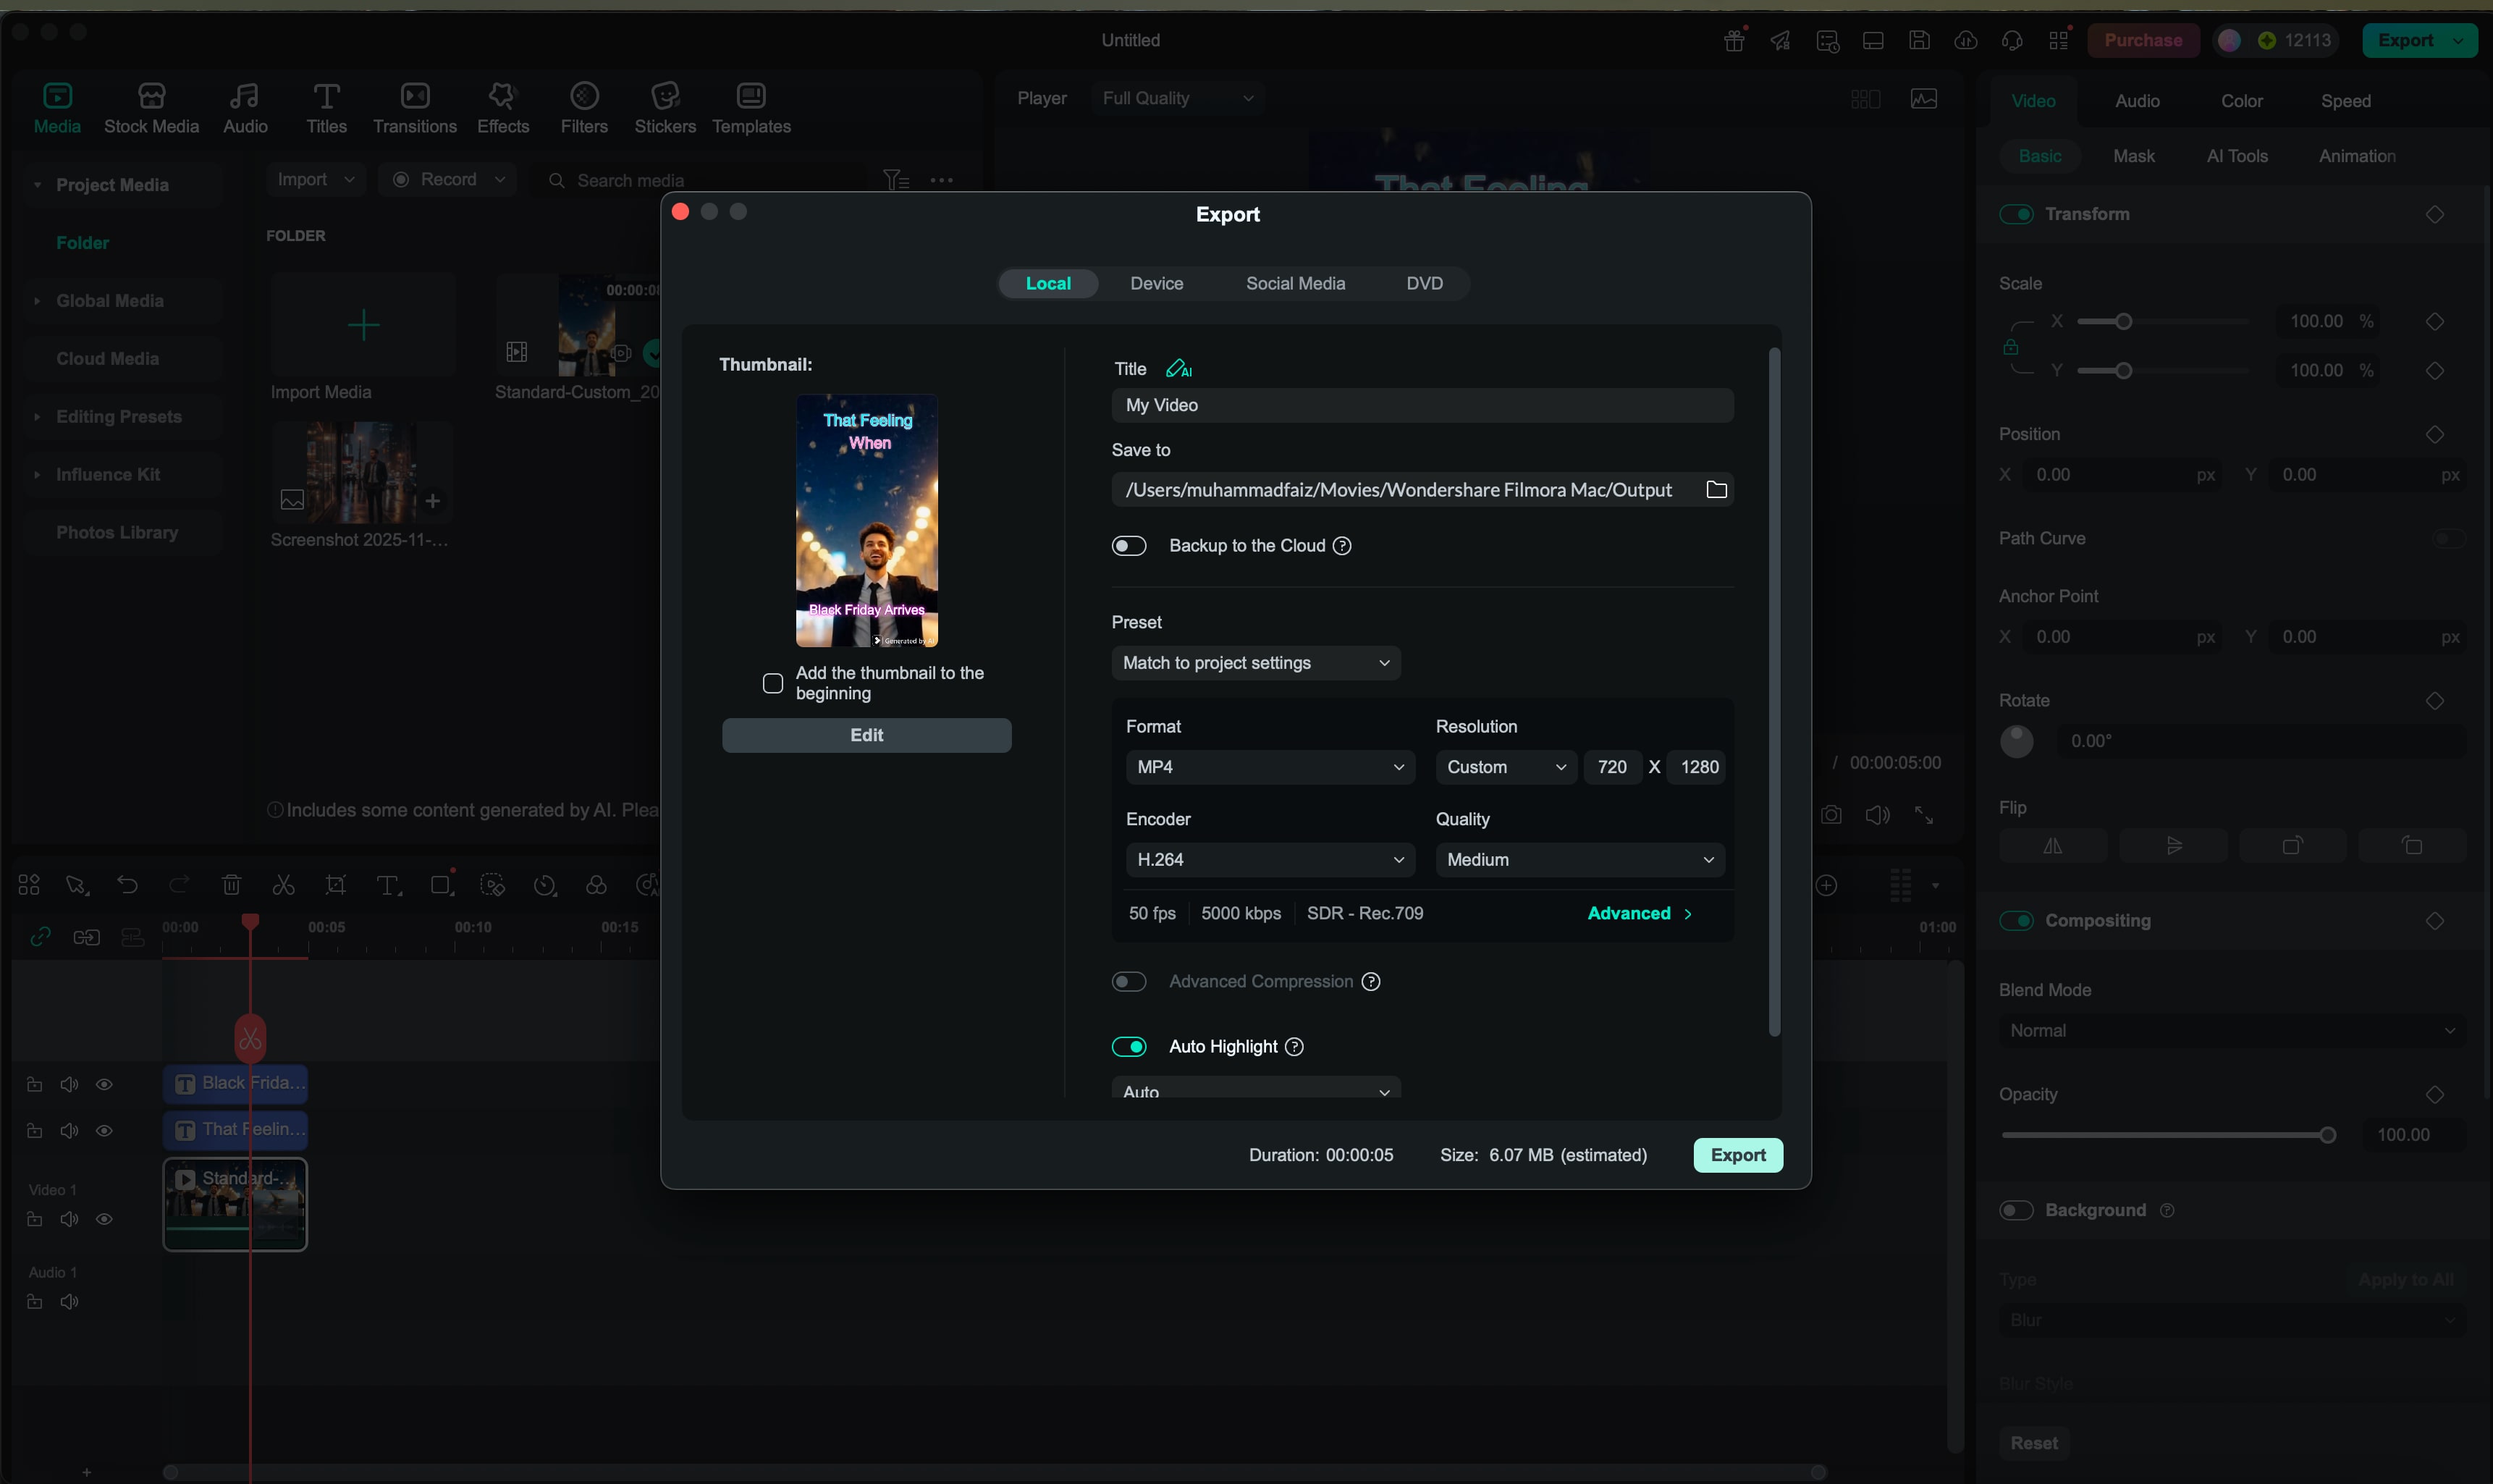Click the Export button in dialog footer

click(1737, 1155)
